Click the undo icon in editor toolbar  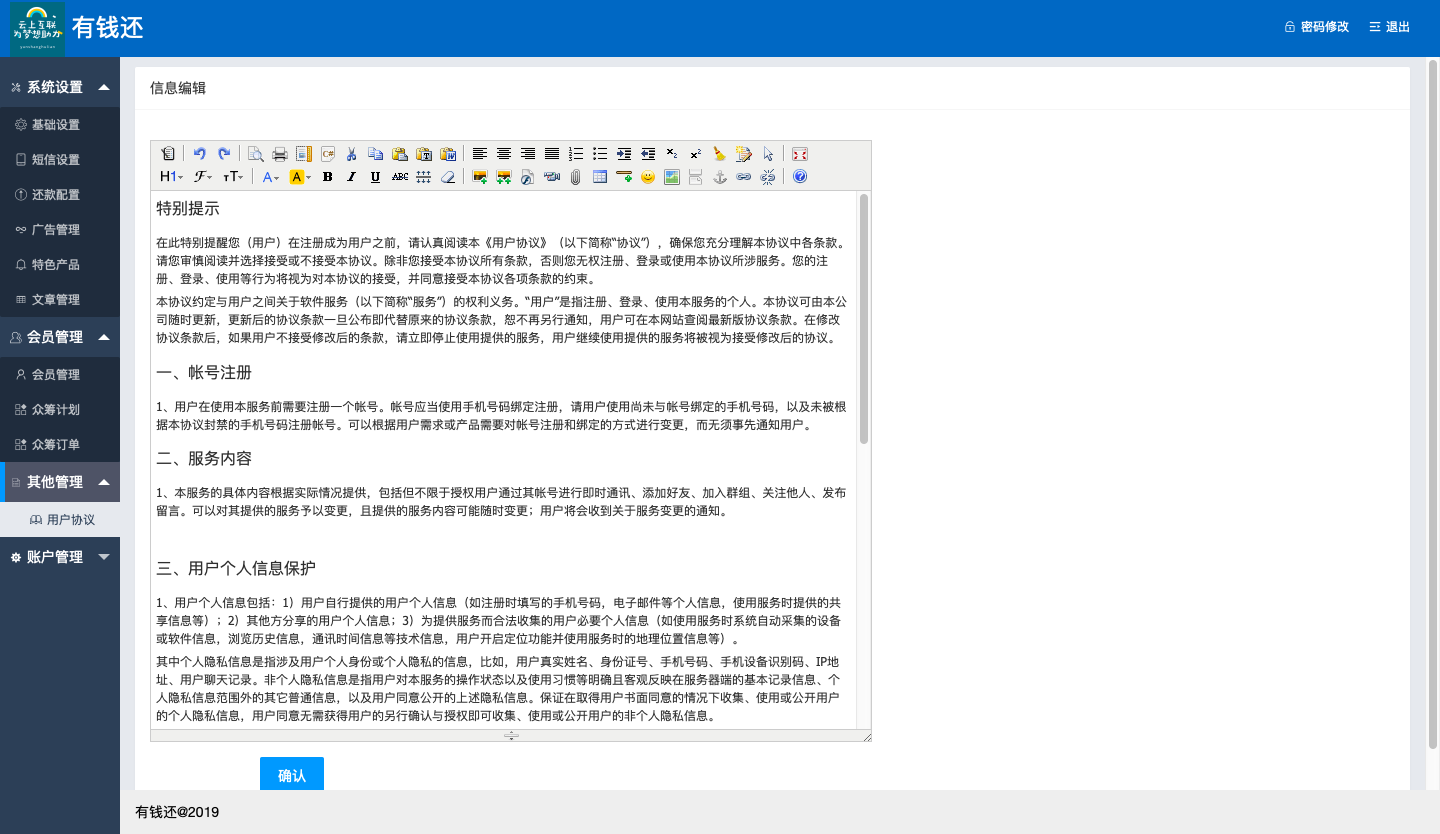coord(200,154)
